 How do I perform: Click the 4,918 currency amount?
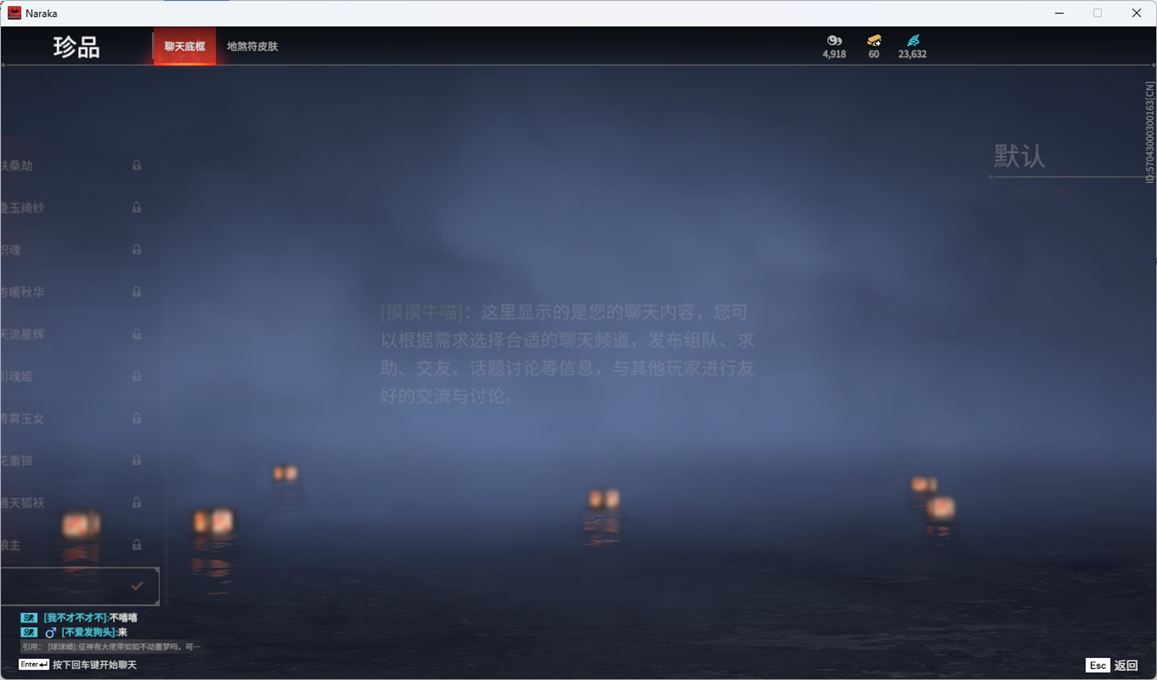pos(835,54)
